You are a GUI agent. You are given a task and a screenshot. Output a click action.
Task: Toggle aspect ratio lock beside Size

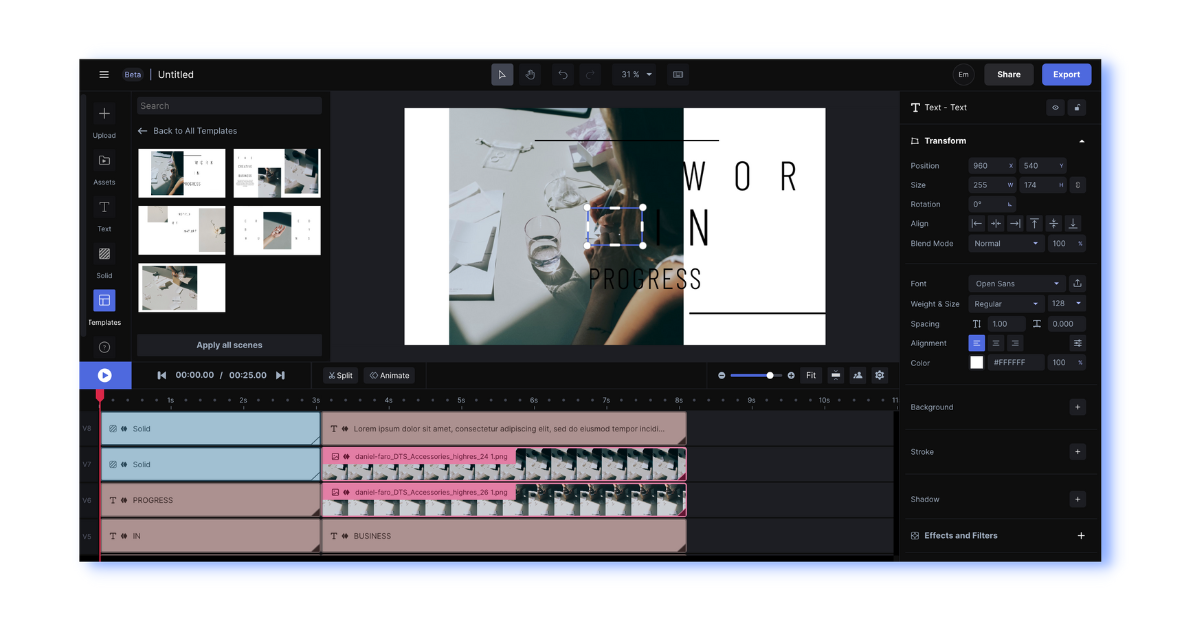[1077, 185]
